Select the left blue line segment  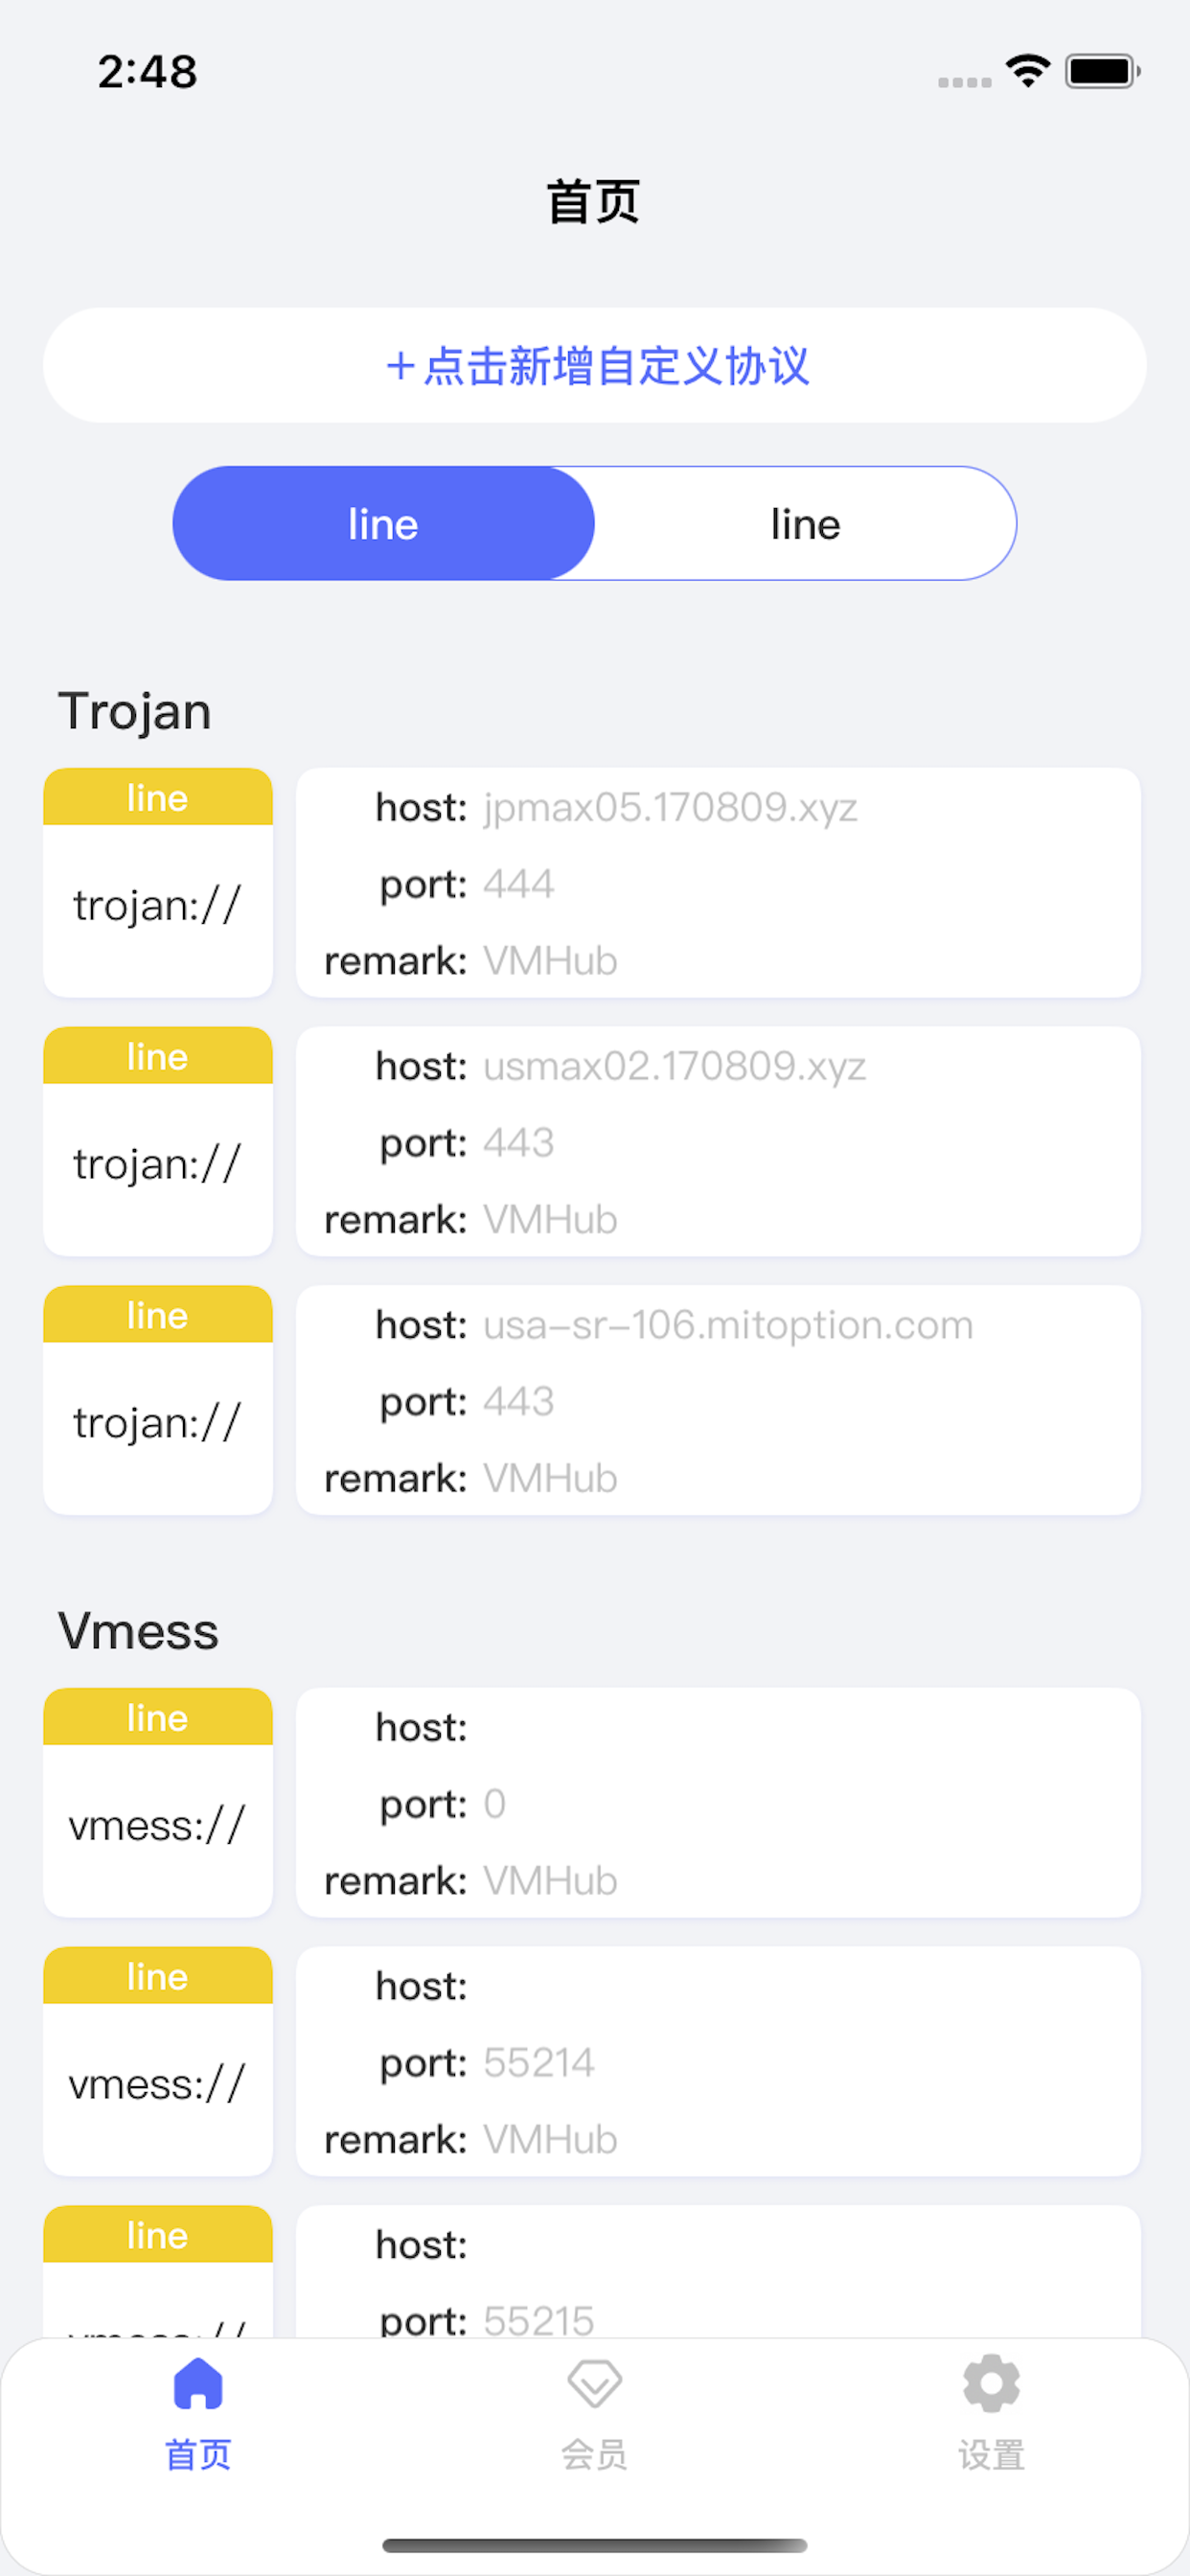click(x=383, y=524)
